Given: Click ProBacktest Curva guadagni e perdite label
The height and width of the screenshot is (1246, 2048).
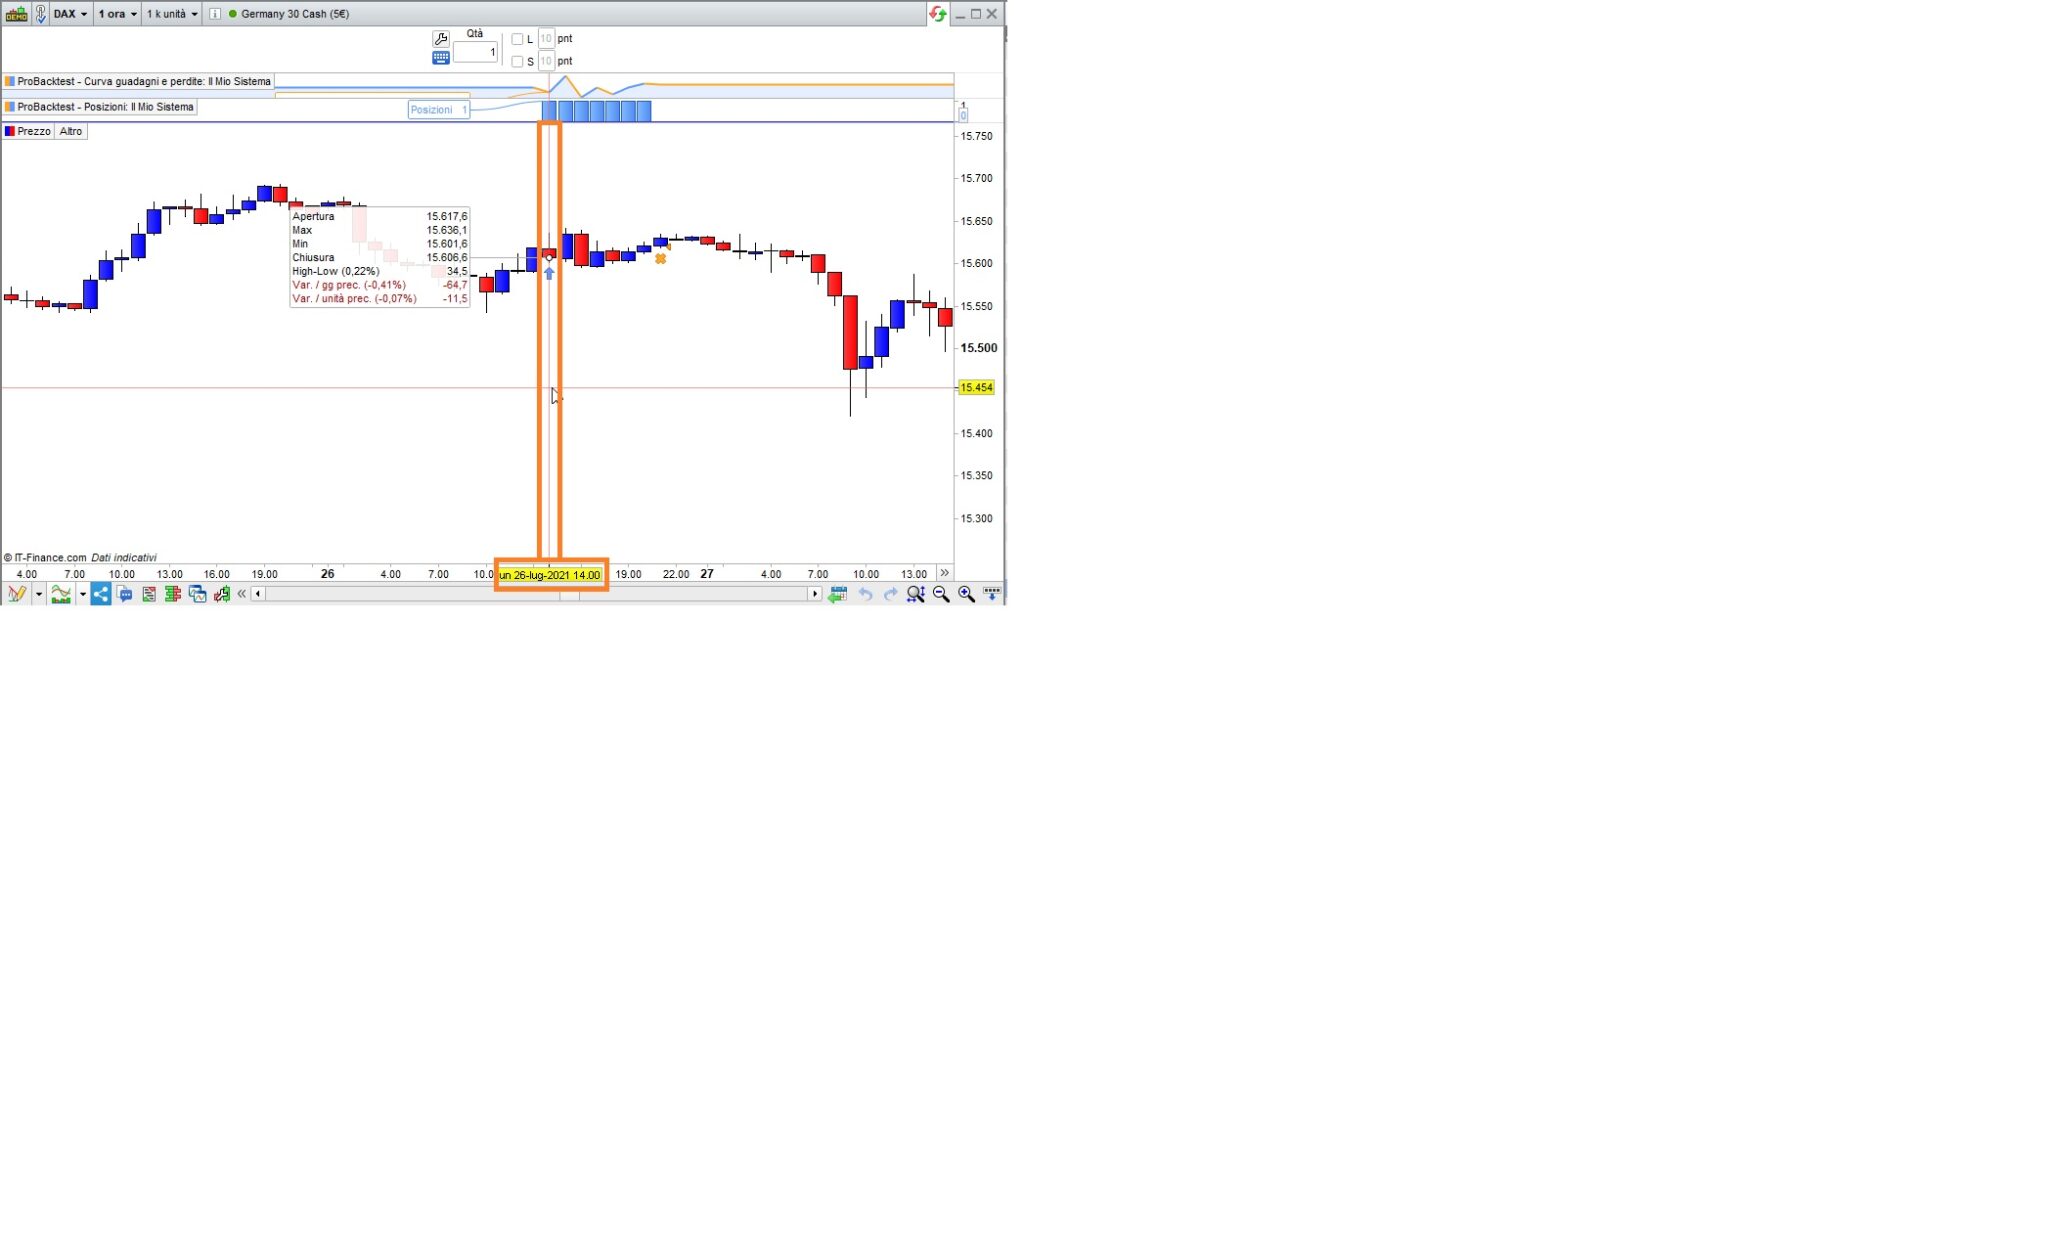Looking at the screenshot, I should pyautogui.click(x=138, y=82).
